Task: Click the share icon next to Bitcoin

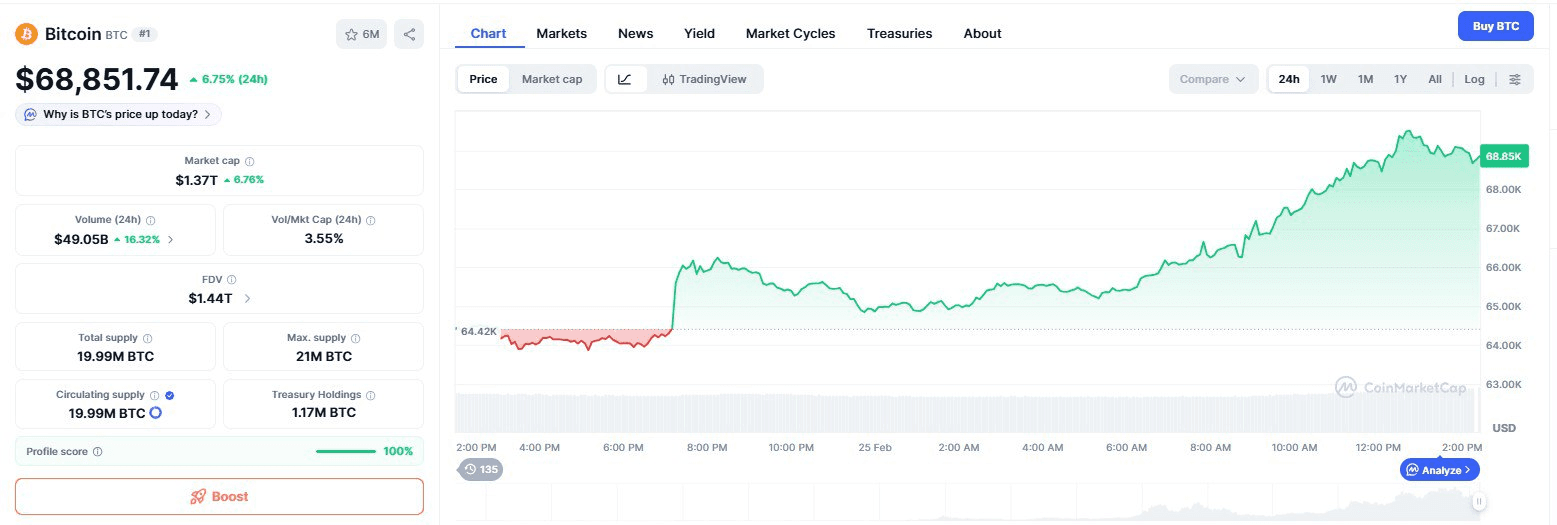Action: tap(409, 34)
